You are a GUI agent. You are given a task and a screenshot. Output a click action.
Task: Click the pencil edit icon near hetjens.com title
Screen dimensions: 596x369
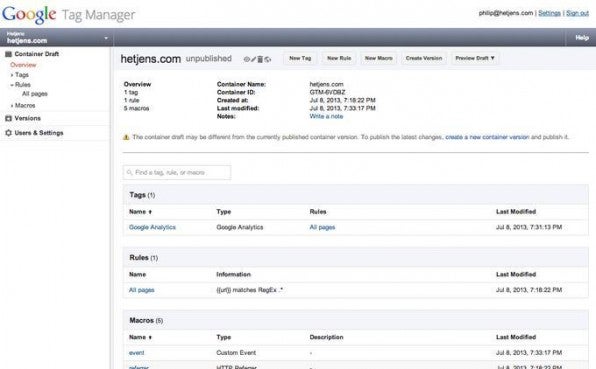click(253, 59)
